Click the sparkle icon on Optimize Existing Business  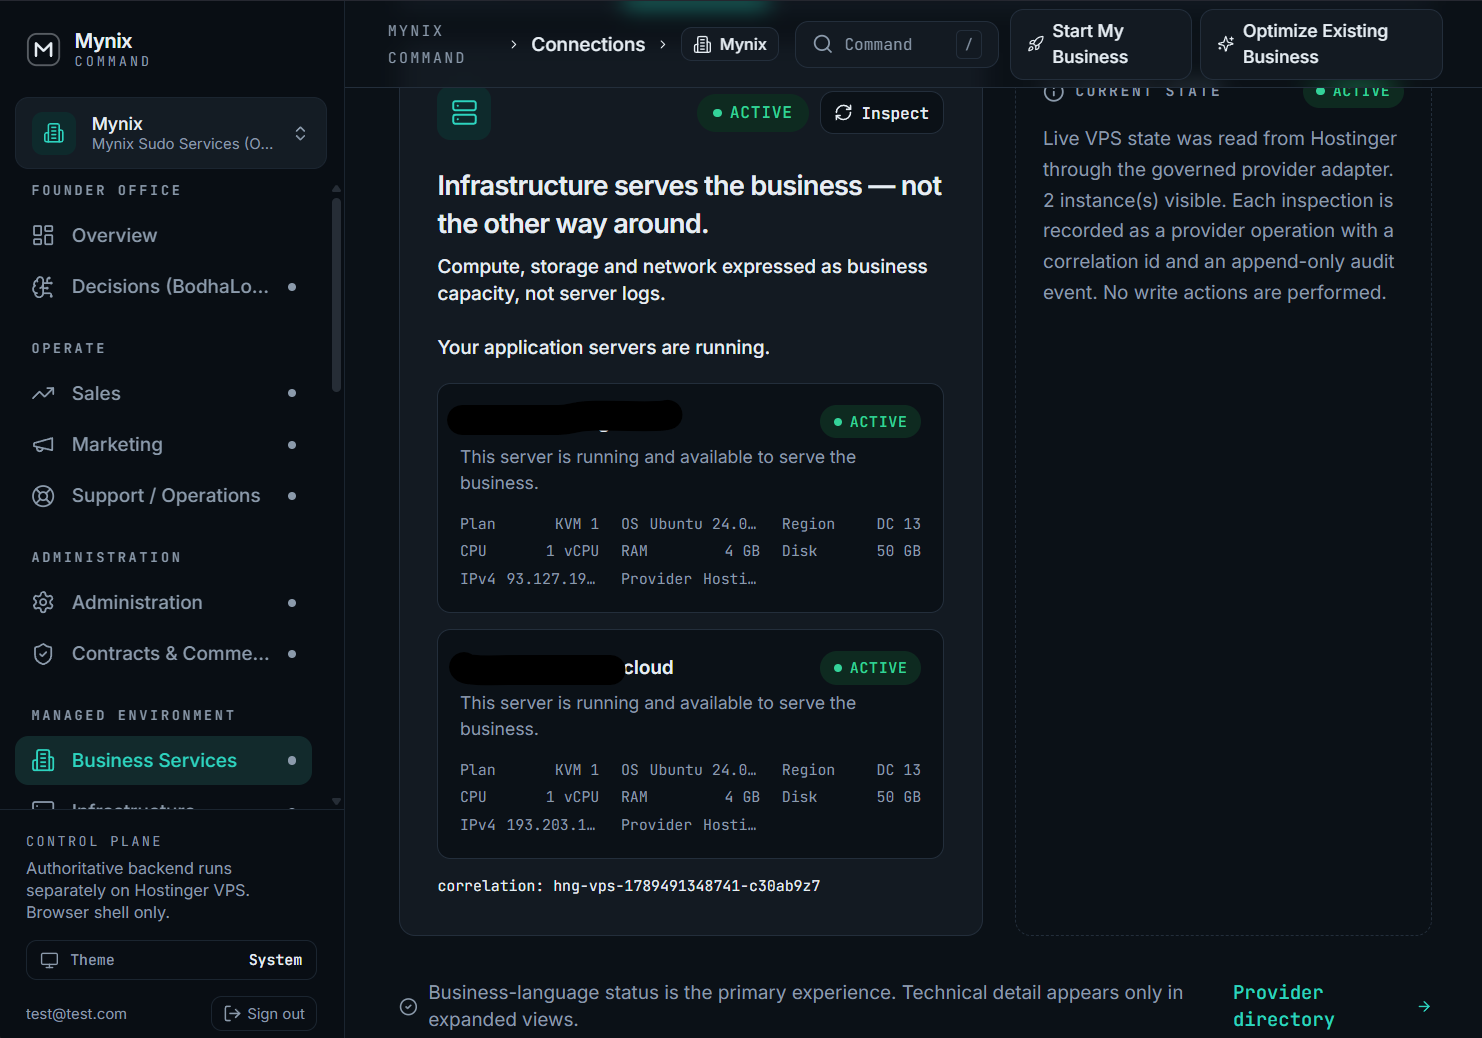point(1225,44)
